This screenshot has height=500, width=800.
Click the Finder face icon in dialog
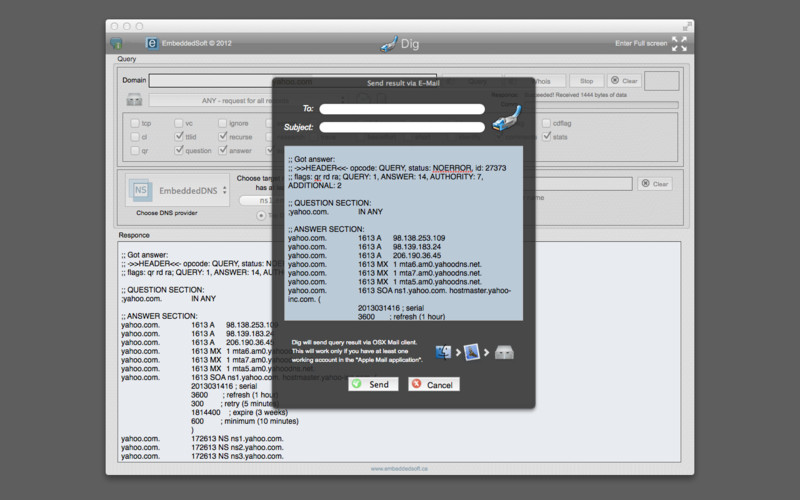[x=443, y=352]
